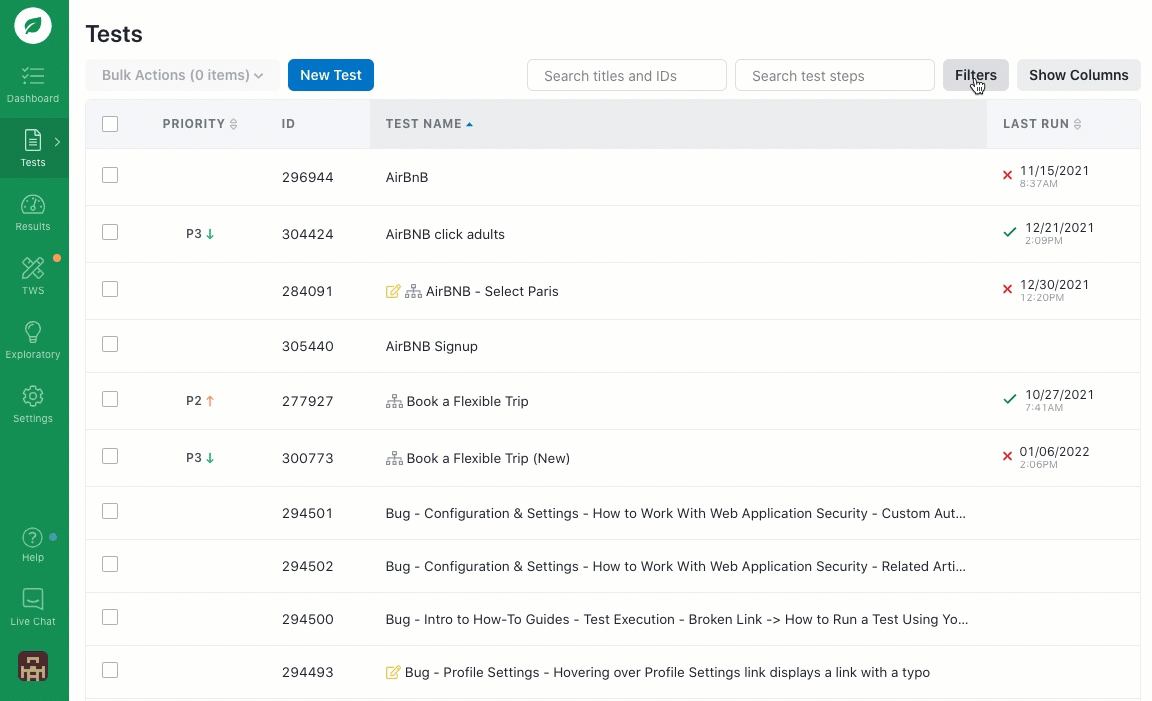Check the box for test 277927
1152x701 pixels.
coord(110,399)
